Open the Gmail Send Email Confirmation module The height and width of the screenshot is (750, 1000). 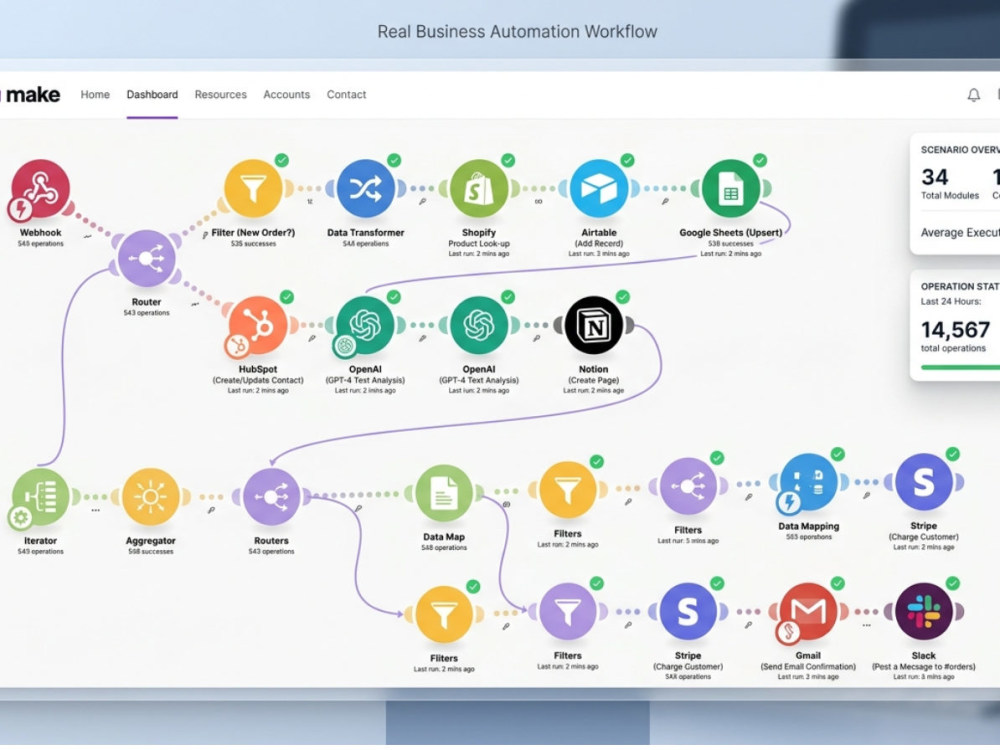point(809,612)
